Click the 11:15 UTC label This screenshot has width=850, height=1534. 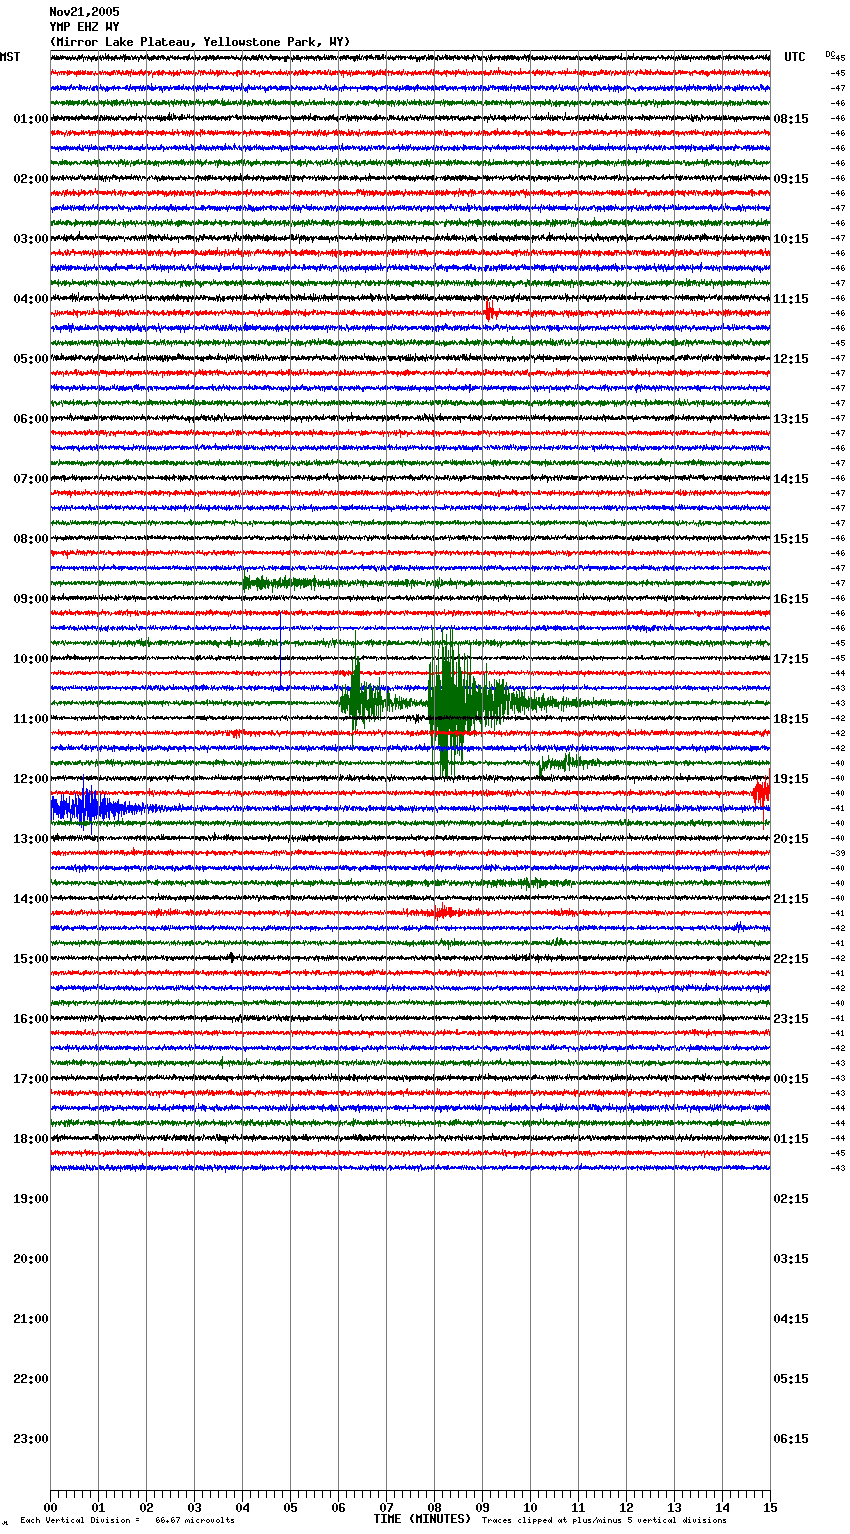coord(791,299)
